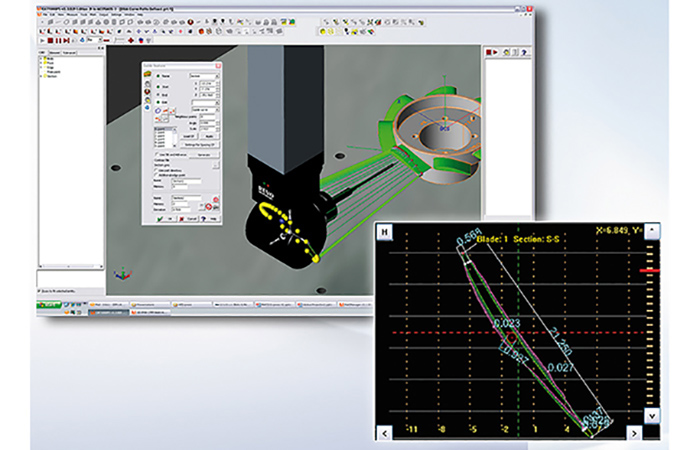Click the up arrow in blade section view
700x450 pixels.
652,230
